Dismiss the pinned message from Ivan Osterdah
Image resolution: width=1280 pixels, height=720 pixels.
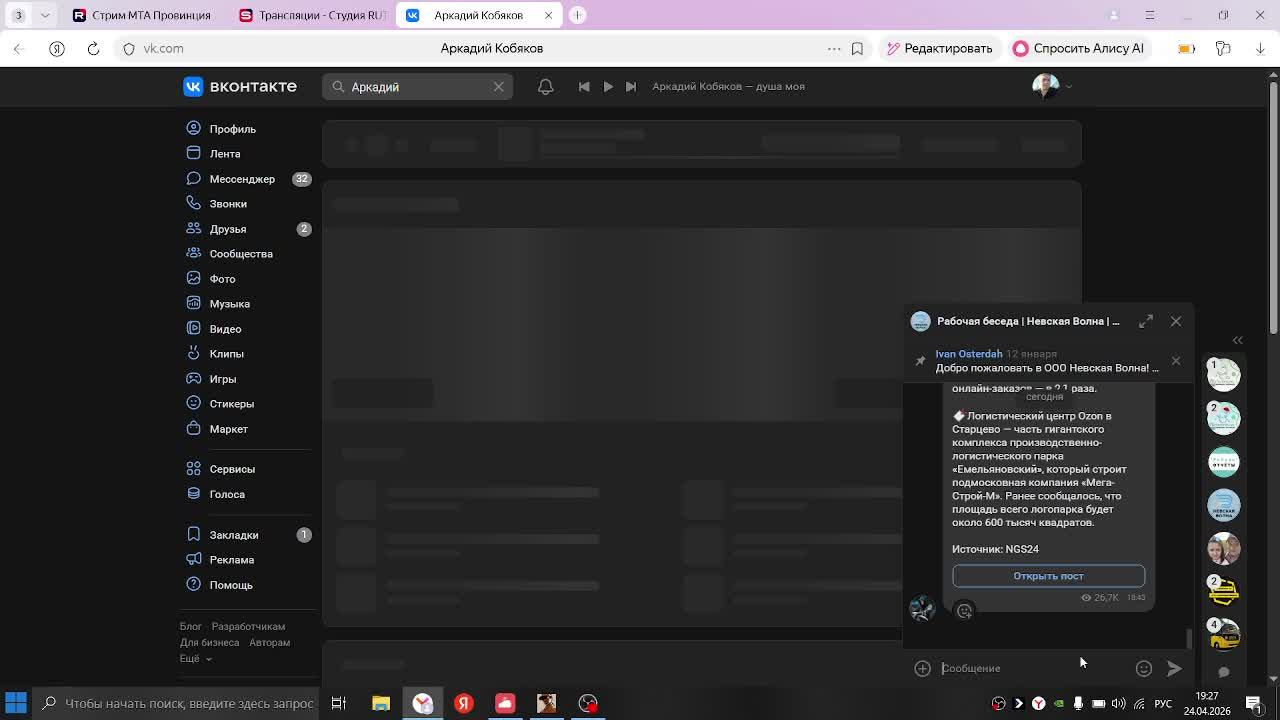point(1176,361)
